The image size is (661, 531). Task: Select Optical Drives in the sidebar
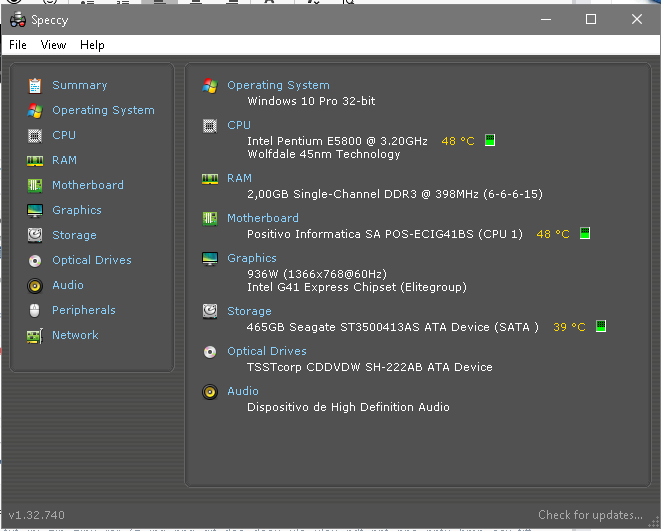click(92, 260)
